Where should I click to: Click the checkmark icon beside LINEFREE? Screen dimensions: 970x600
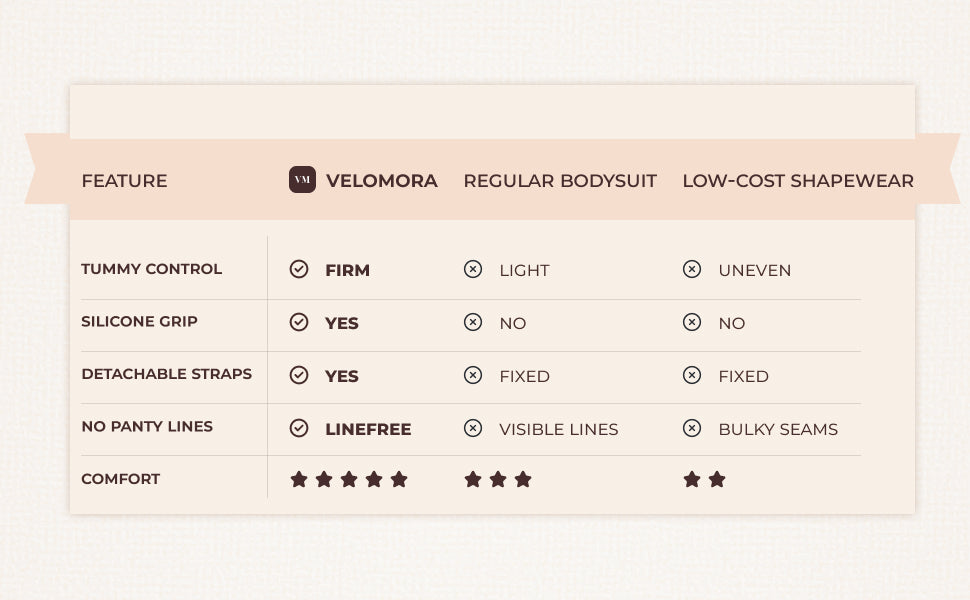point(299,428)
